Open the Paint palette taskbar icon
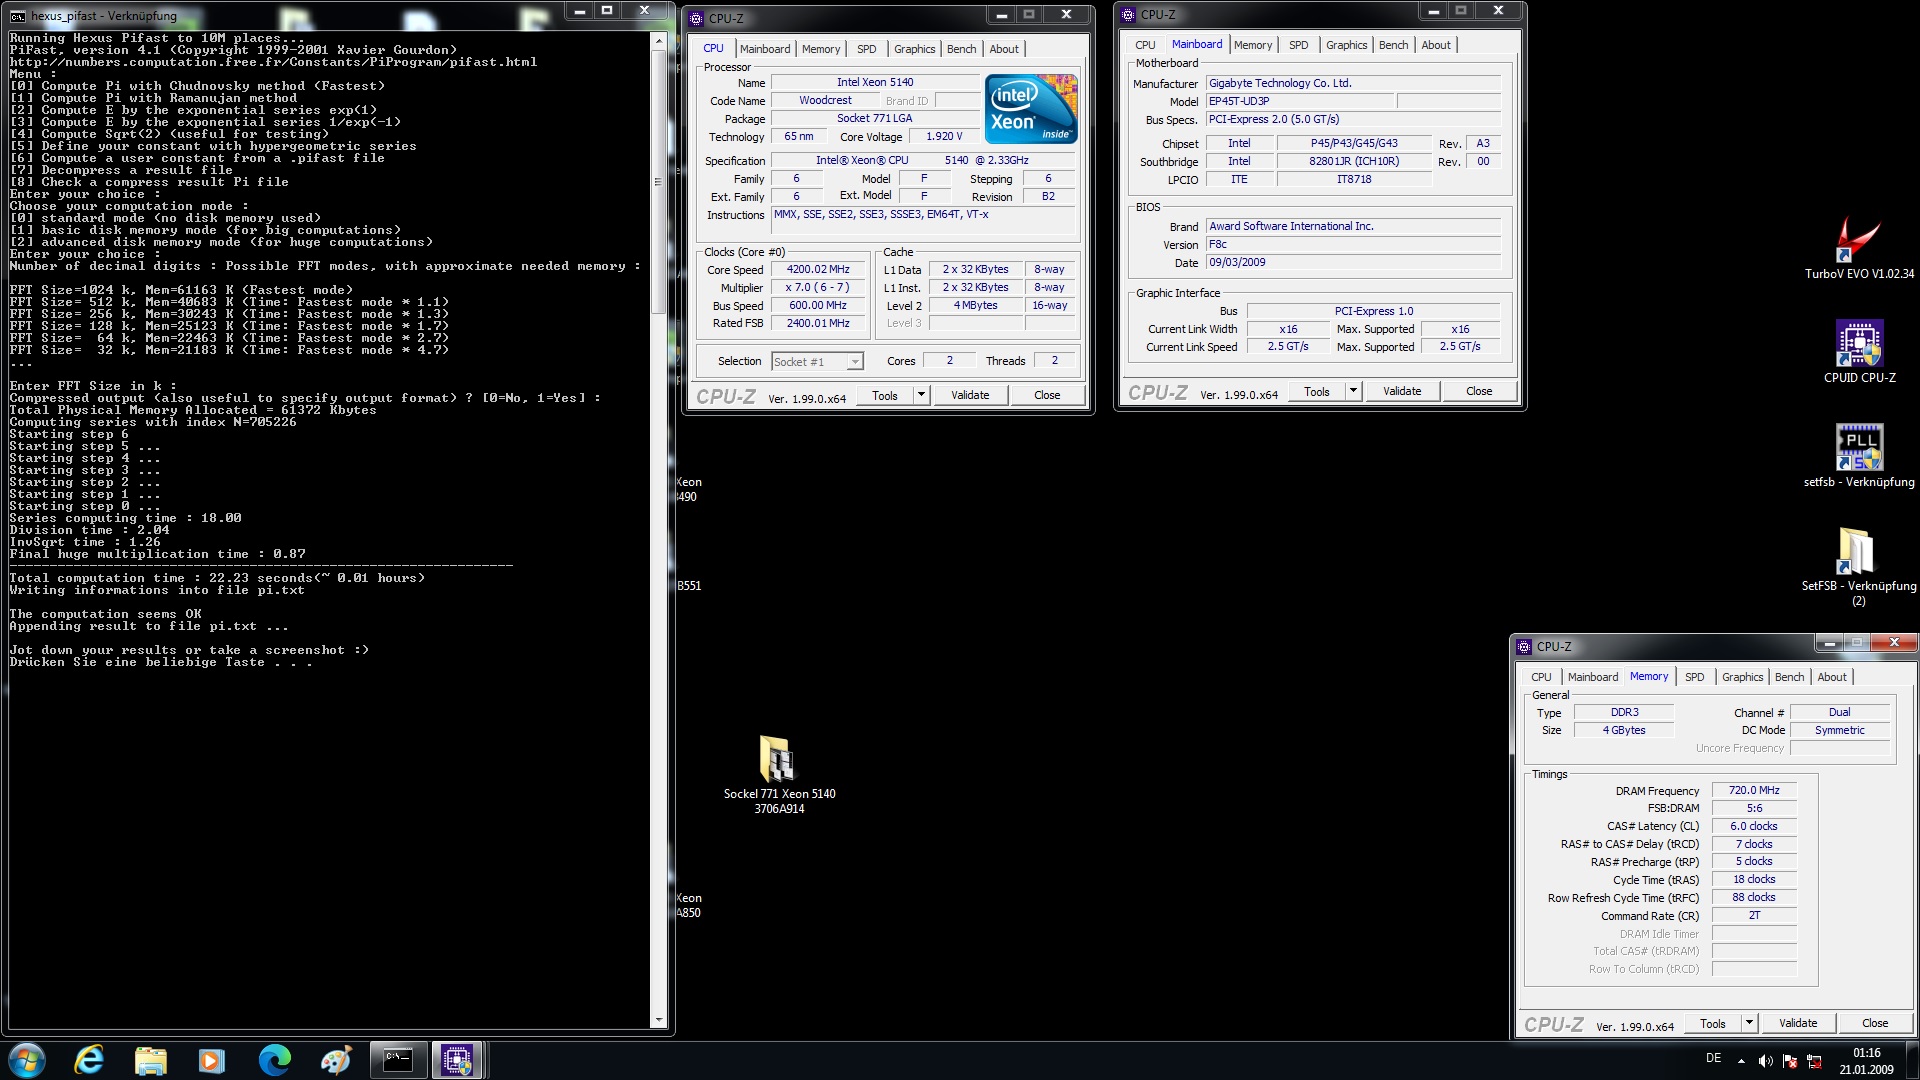 (336, 1060)
